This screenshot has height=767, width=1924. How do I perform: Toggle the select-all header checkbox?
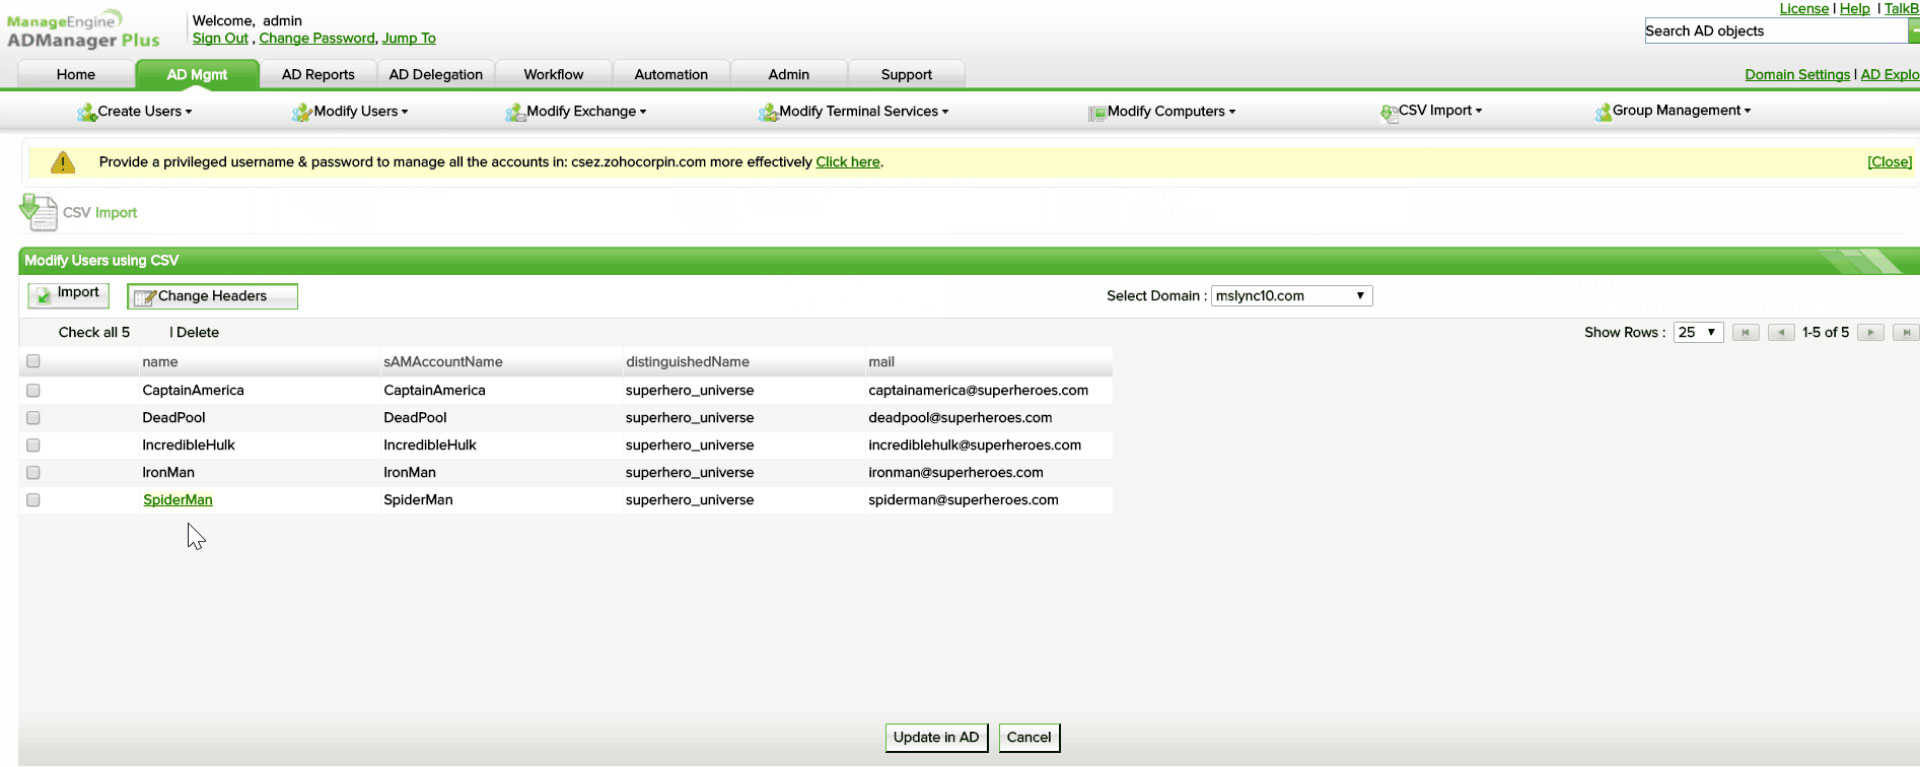[x=33, y=362]
